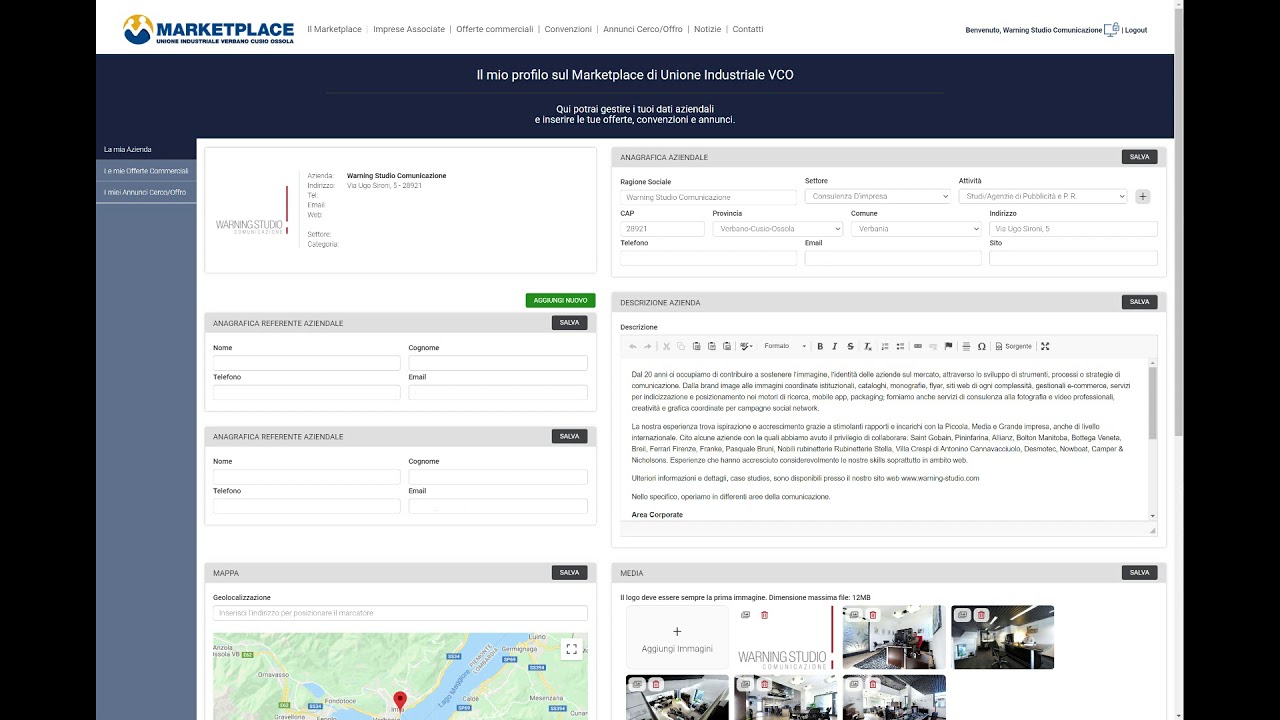The height and width of the screenshot is (720, 1280).
Task: Click SALVA in the Mappa panel
Action: click(569, 573)
